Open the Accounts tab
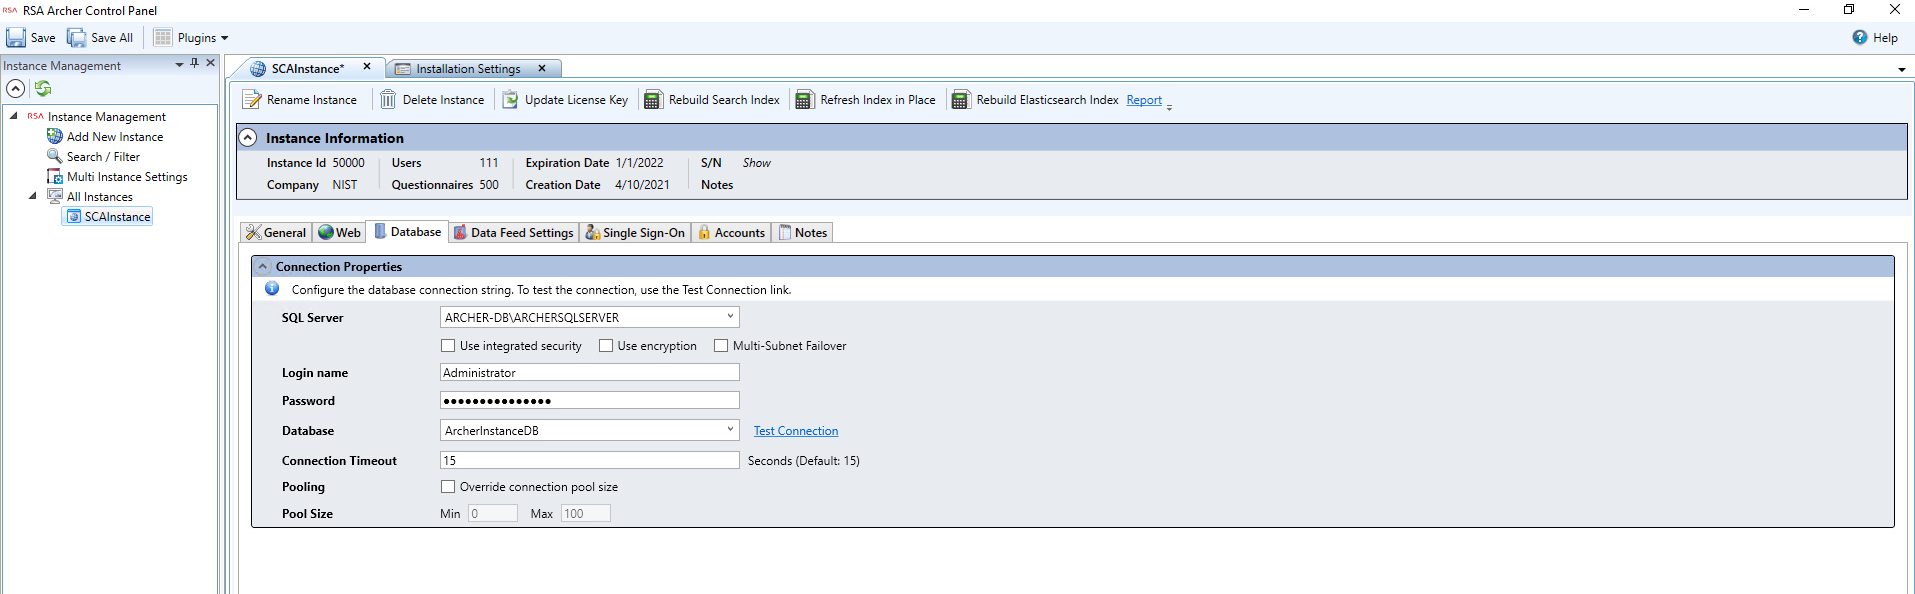The image size is (1915, 594). pos(731,233)
